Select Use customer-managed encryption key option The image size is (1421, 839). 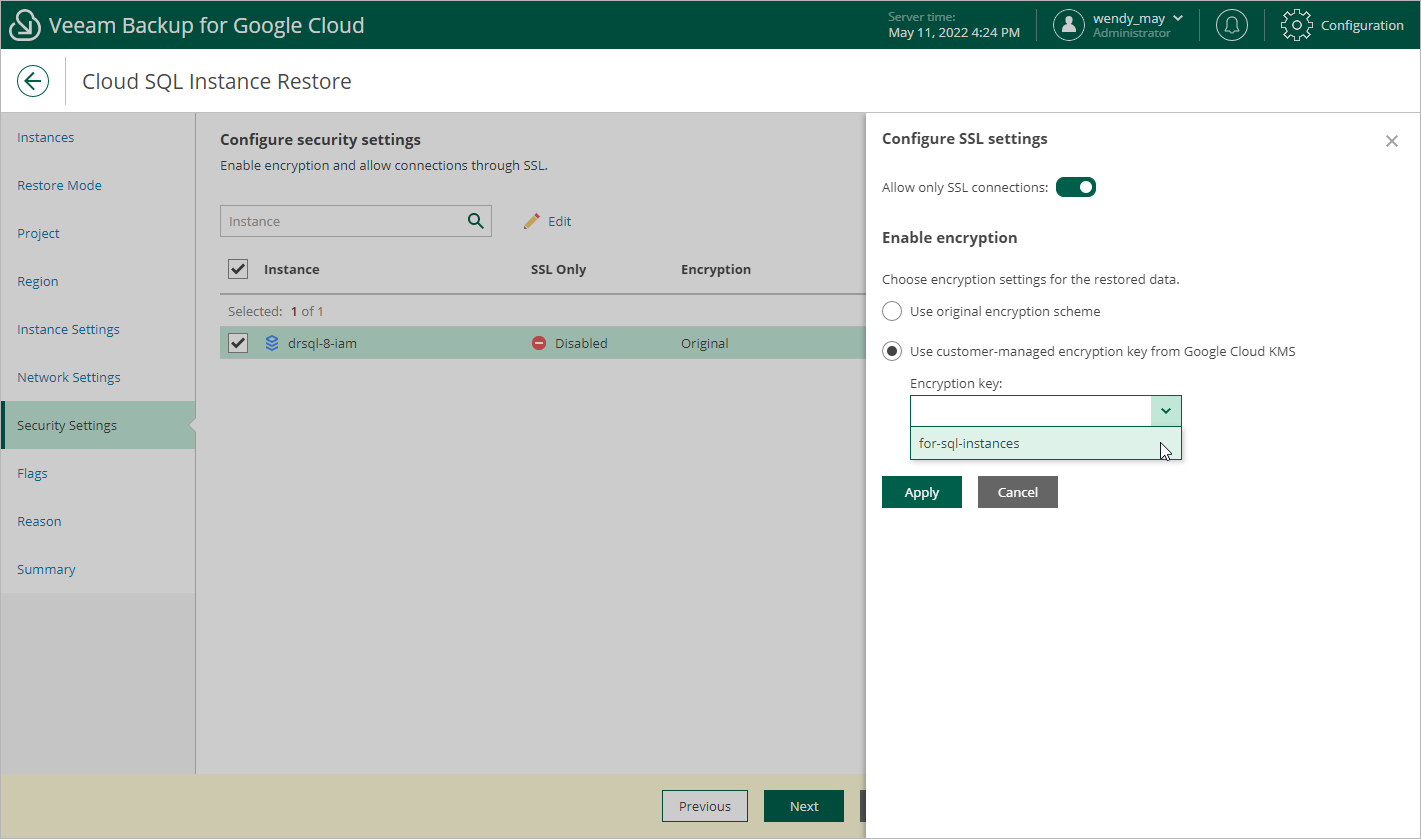pyautogui.click(x=892, y=351)
